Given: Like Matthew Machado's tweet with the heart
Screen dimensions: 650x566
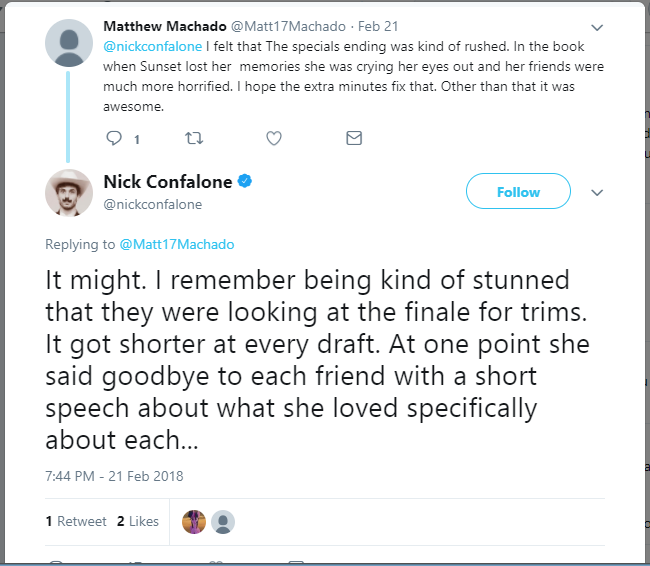Looking at the screenshot, I should [274, 139].
